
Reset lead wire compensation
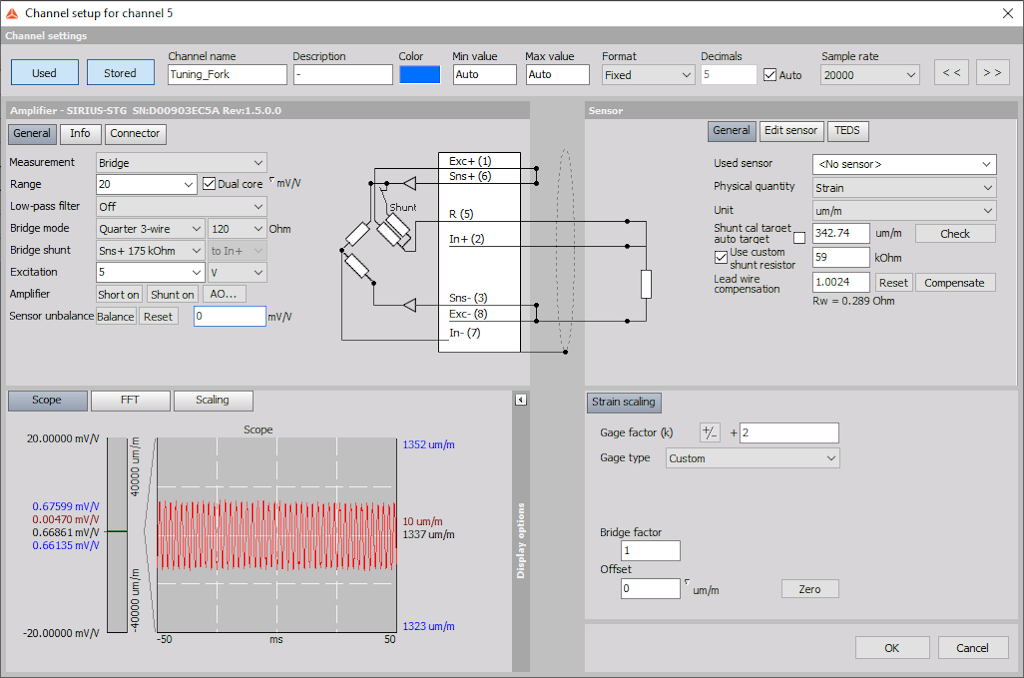tap(893, 283)
